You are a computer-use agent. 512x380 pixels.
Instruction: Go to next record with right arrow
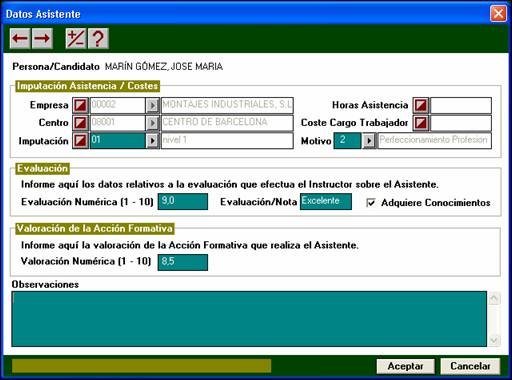[42, 39]
